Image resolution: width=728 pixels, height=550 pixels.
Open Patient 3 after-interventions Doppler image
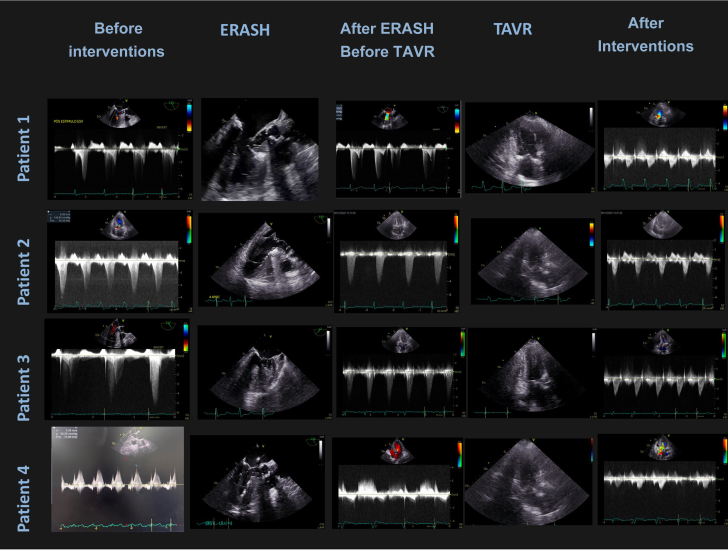663,373
